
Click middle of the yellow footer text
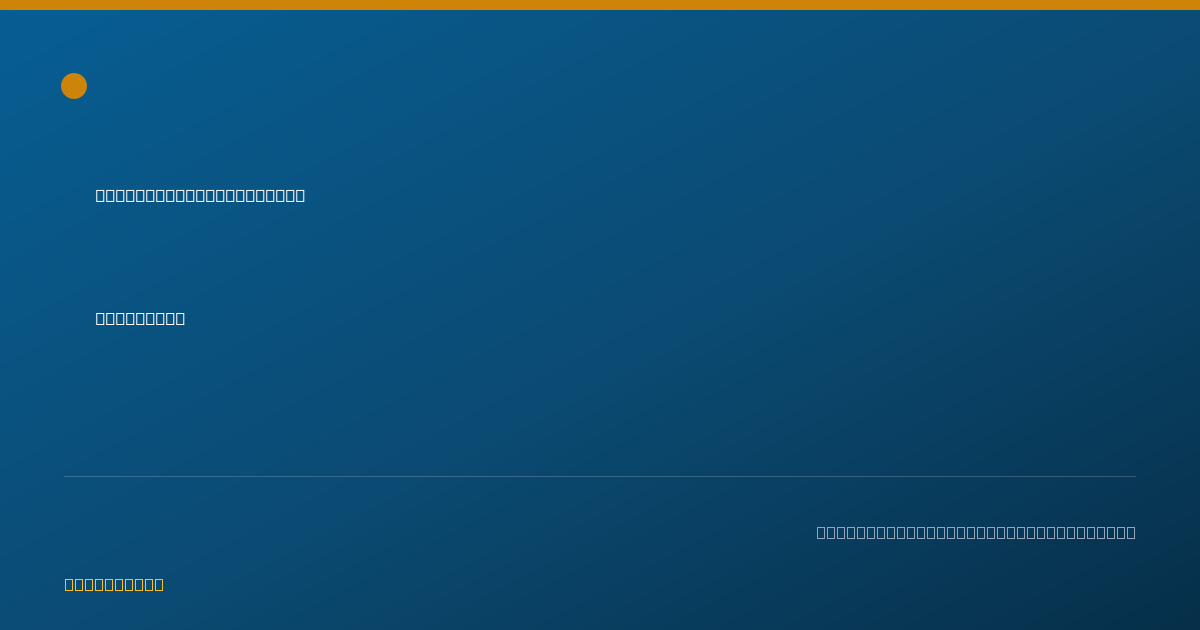click(x=114, y=584)
